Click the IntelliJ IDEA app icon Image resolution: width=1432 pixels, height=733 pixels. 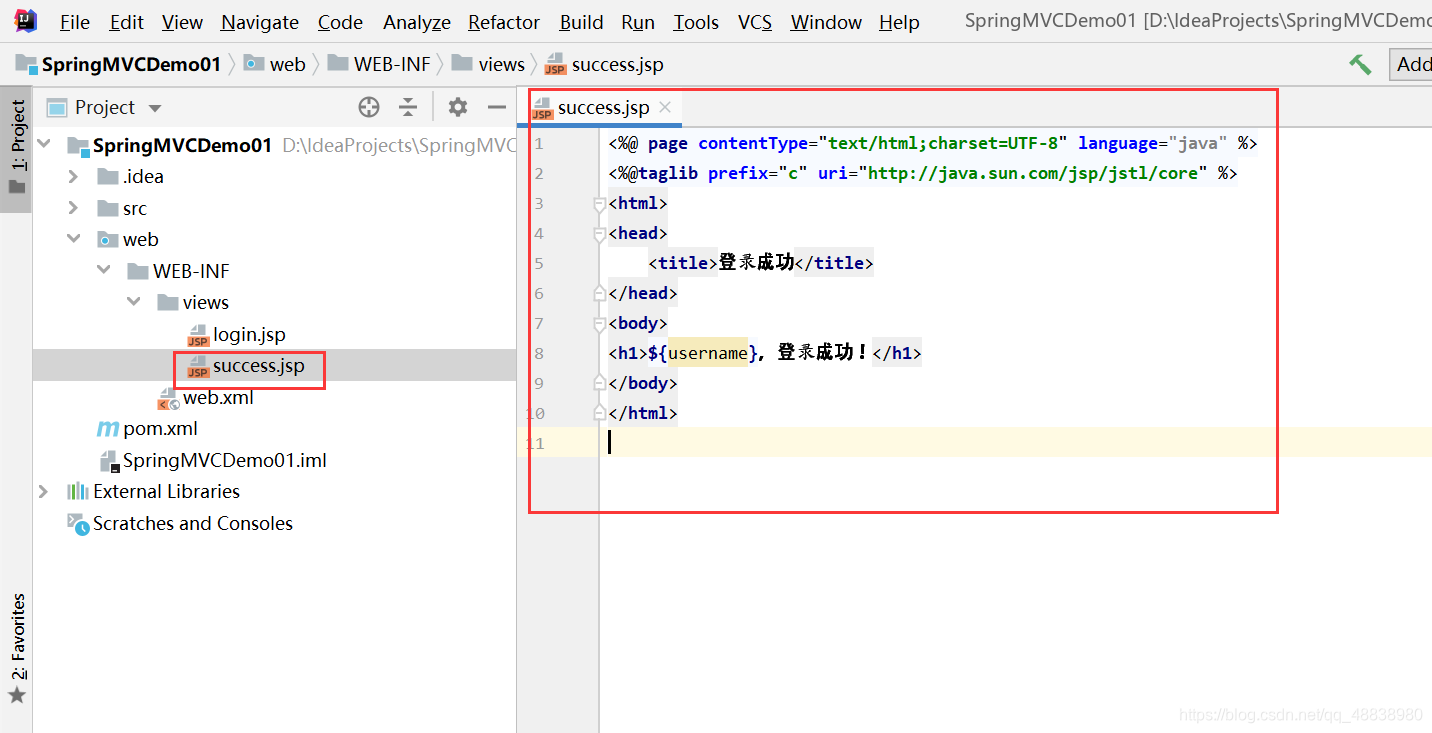coord(26,21)
